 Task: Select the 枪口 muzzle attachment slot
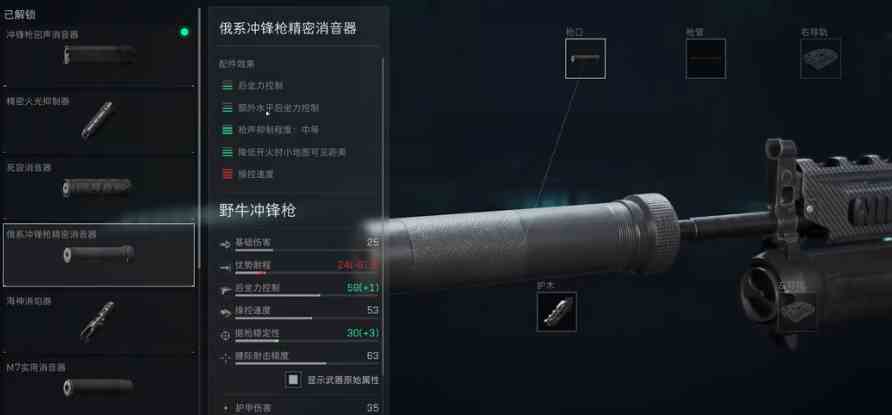coord(585,59)
